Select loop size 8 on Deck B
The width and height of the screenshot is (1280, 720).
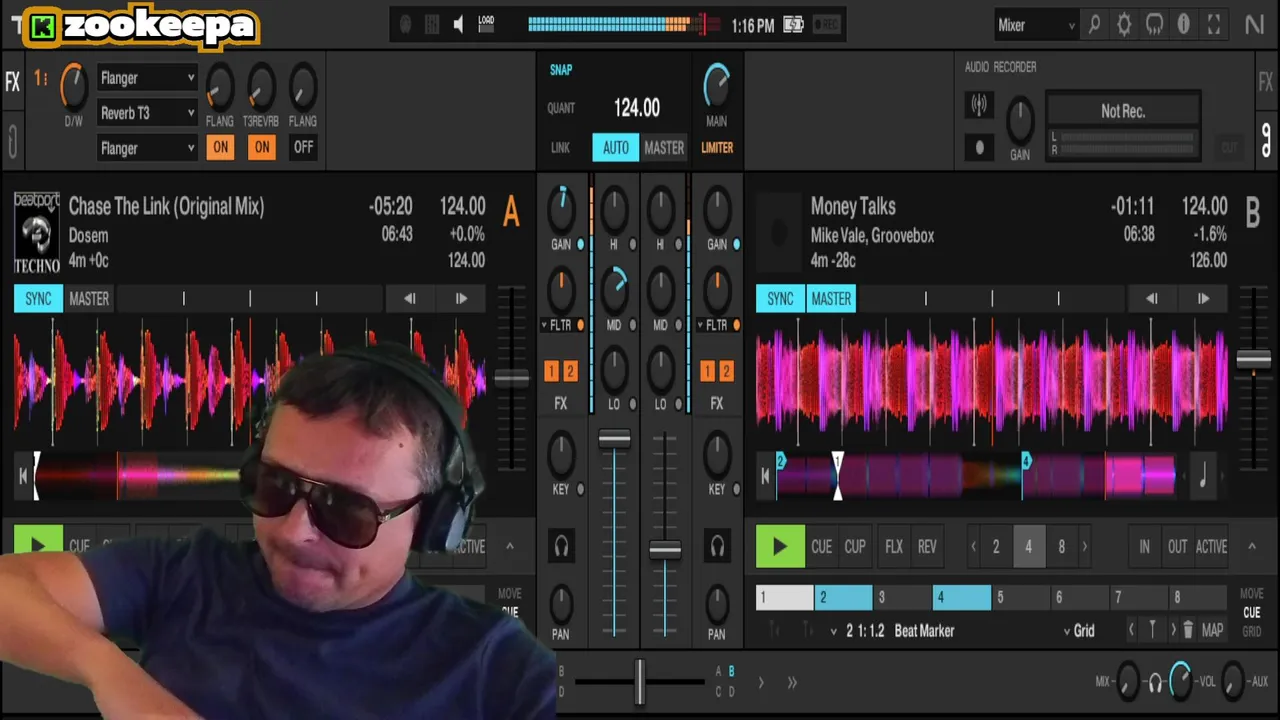point(1061,547)
